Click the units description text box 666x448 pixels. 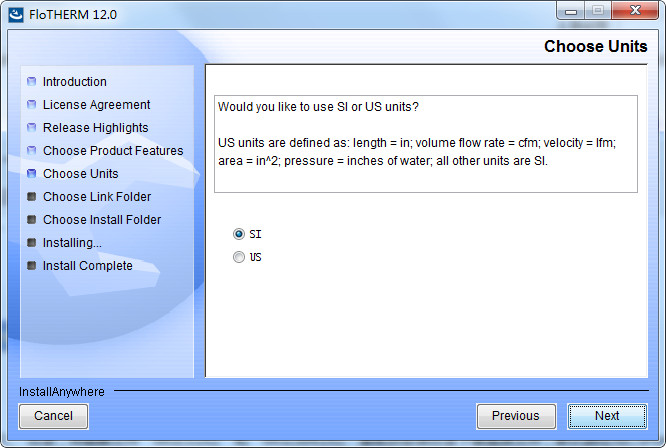[426, 144]
